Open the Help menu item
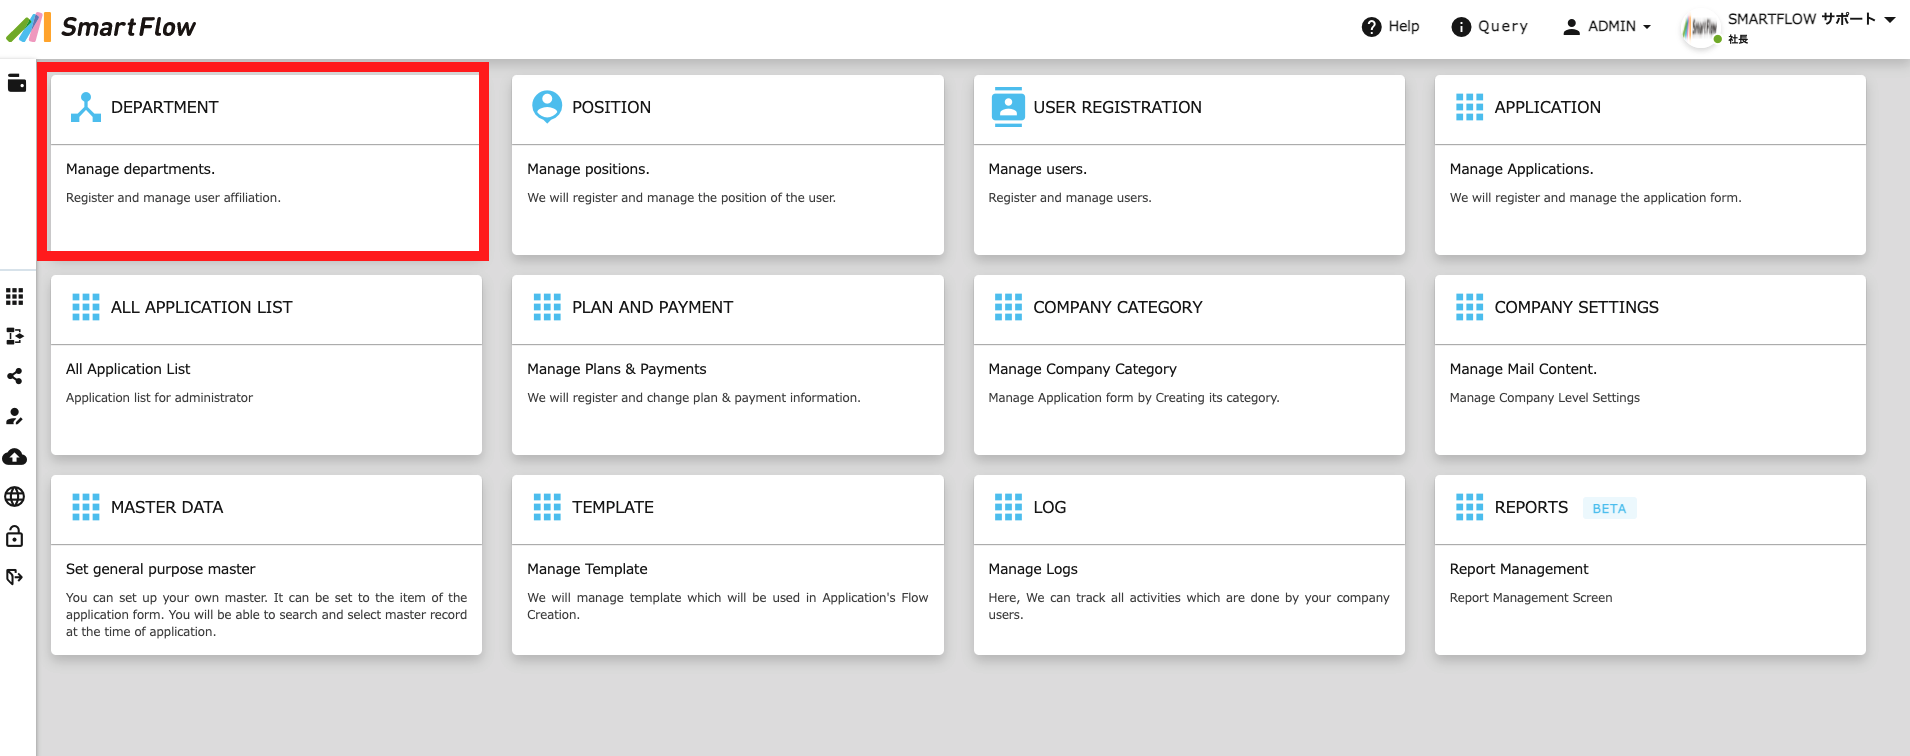 coord(1391,27)
